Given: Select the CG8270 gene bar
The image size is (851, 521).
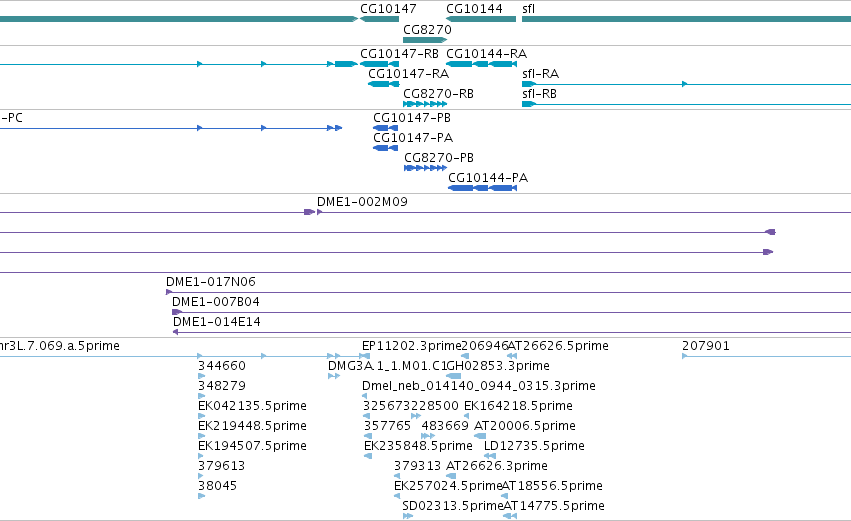Looking at the screenshot, I should pyautogui.click(x=425, y=40).
